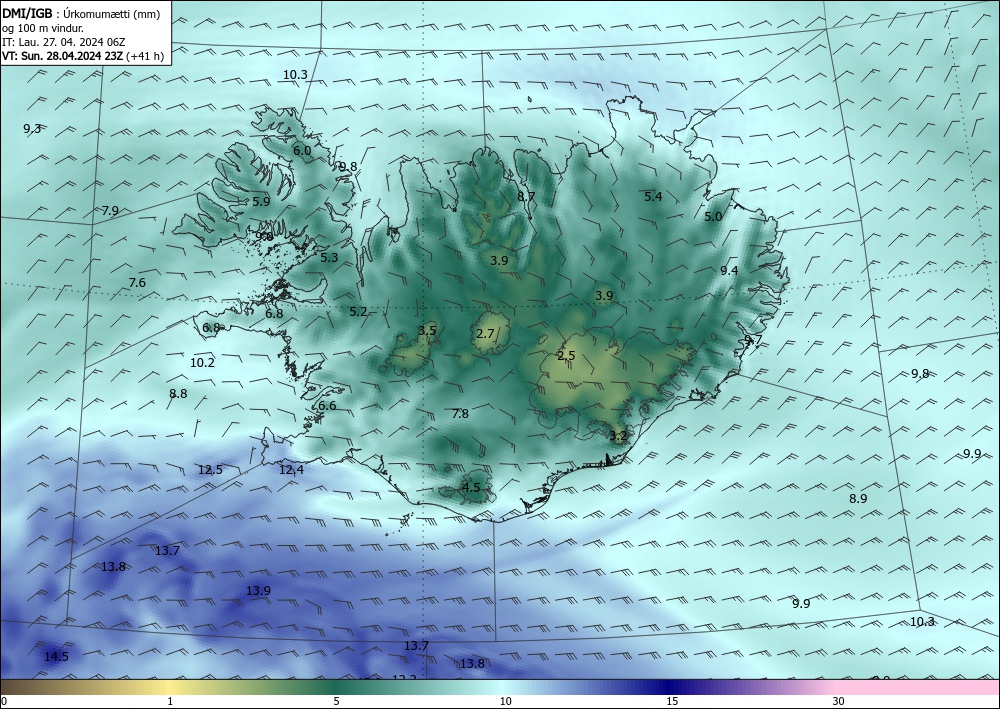This screenshot has width=1000, height=709.
Task: Click the 13.9 value on the map
Action: (258, 591)
